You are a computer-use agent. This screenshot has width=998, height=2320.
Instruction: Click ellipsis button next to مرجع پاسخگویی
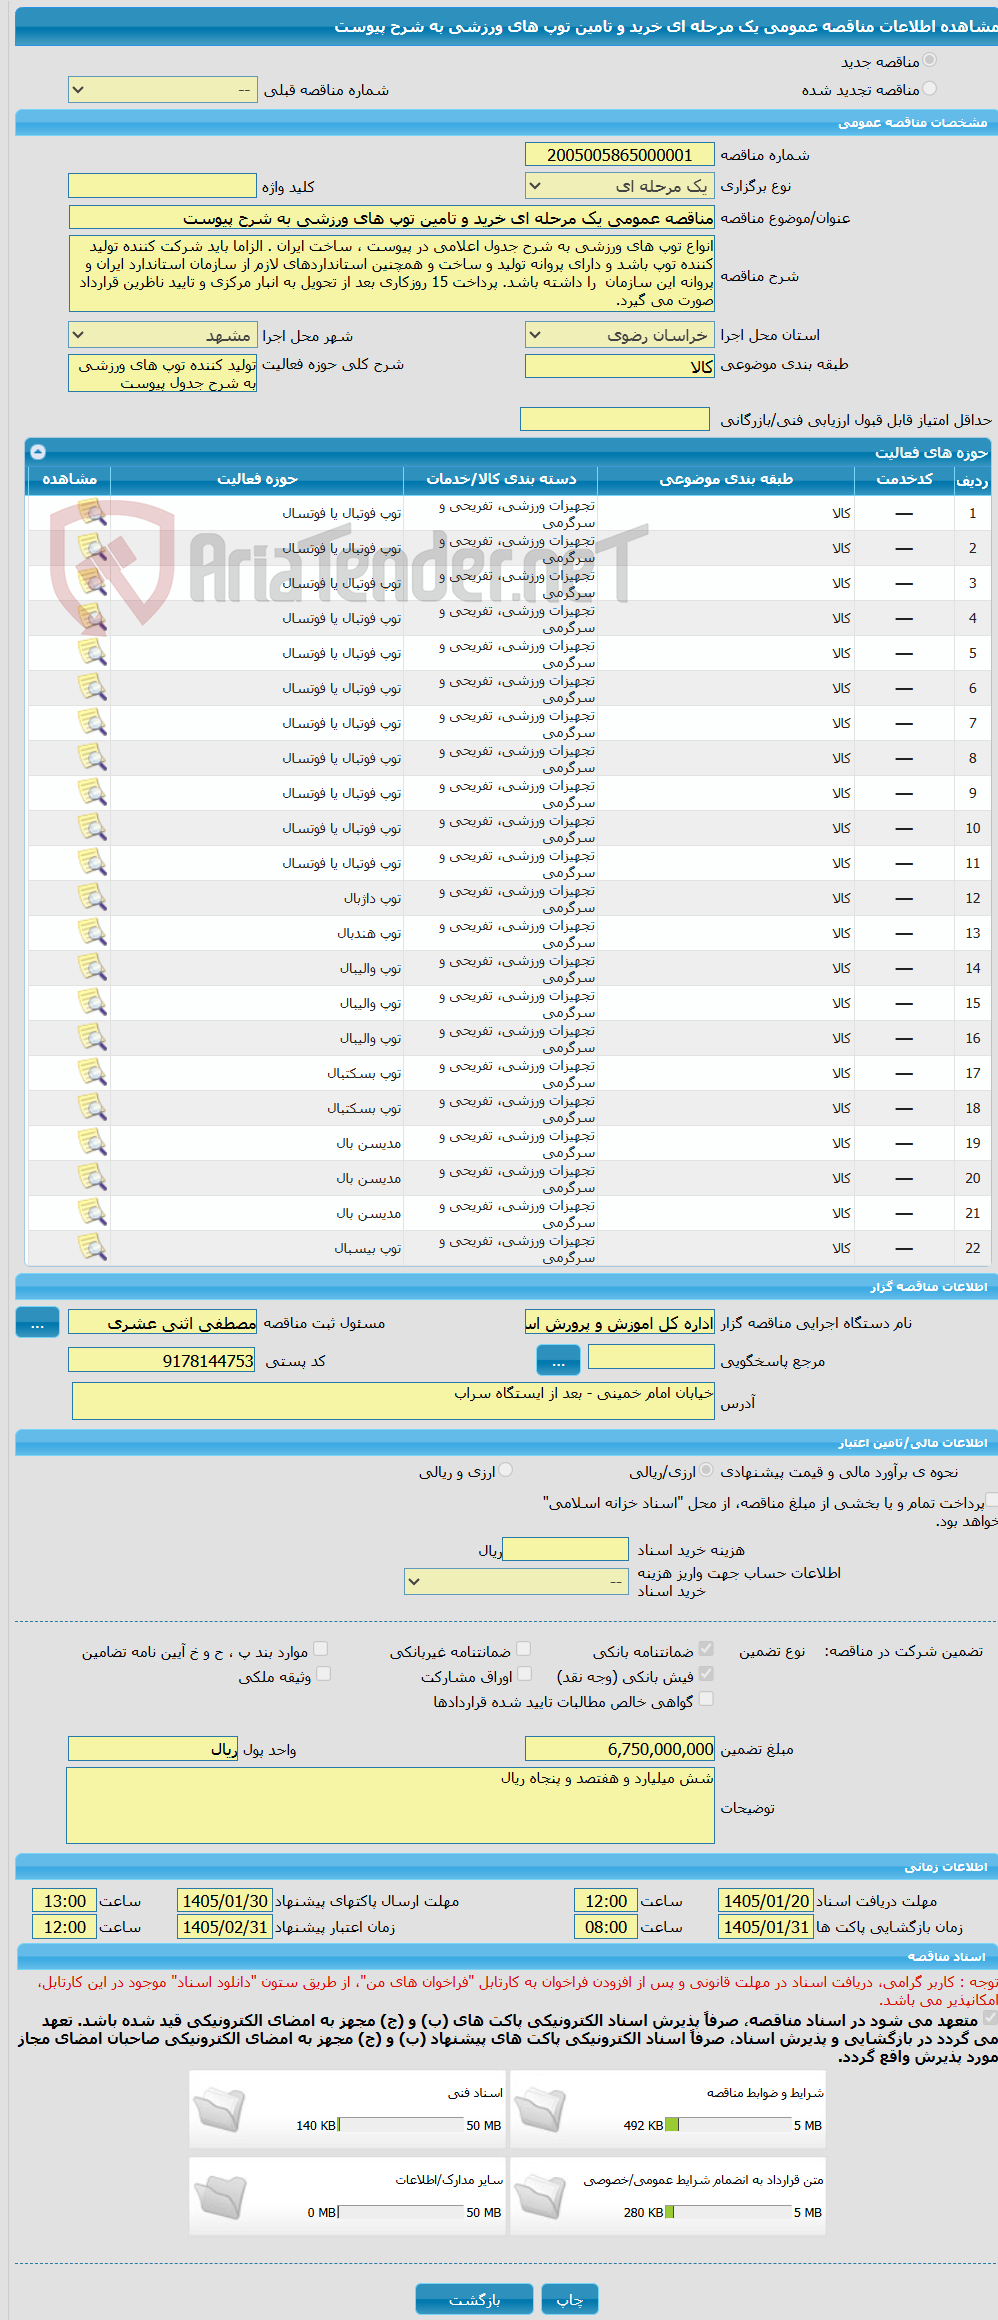click(559, 1360)
